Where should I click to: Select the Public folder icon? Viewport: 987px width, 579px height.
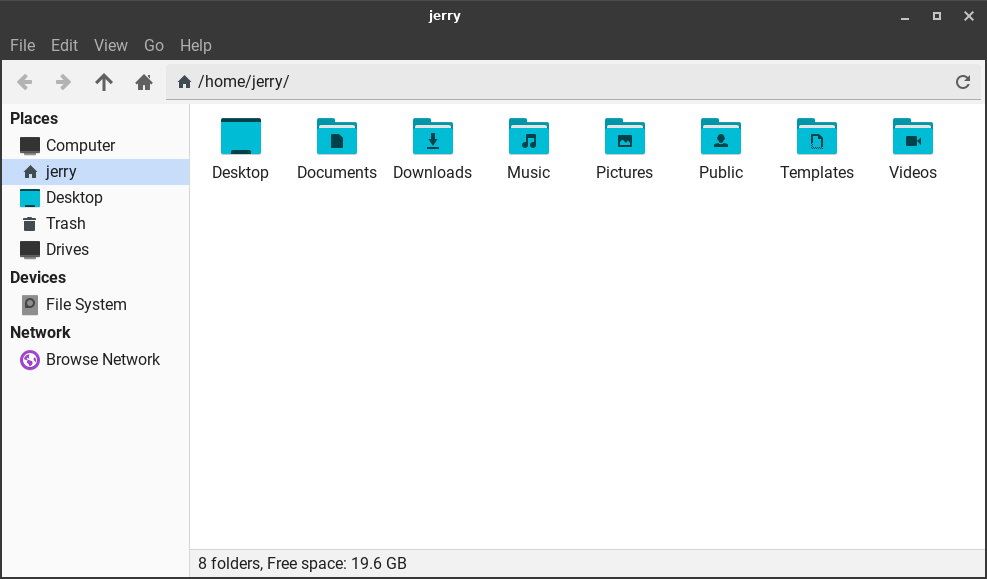pos(720,137)
